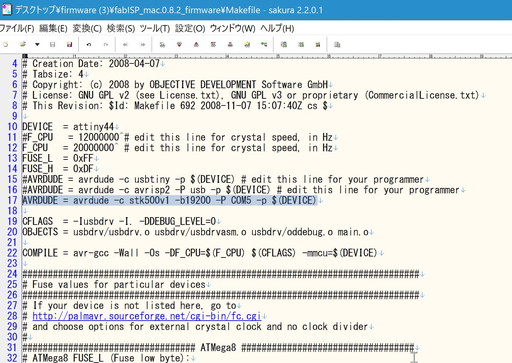Click the '# Creation Date: 2008-04-07' line
Screen dimensions: 512x363
click(x=91, y=64)
